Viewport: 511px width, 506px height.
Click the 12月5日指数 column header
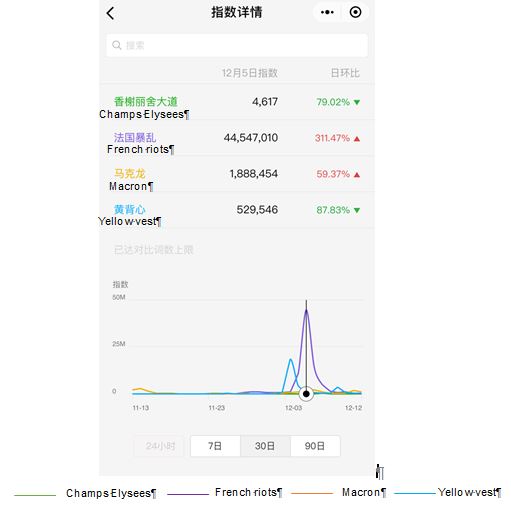250,73
